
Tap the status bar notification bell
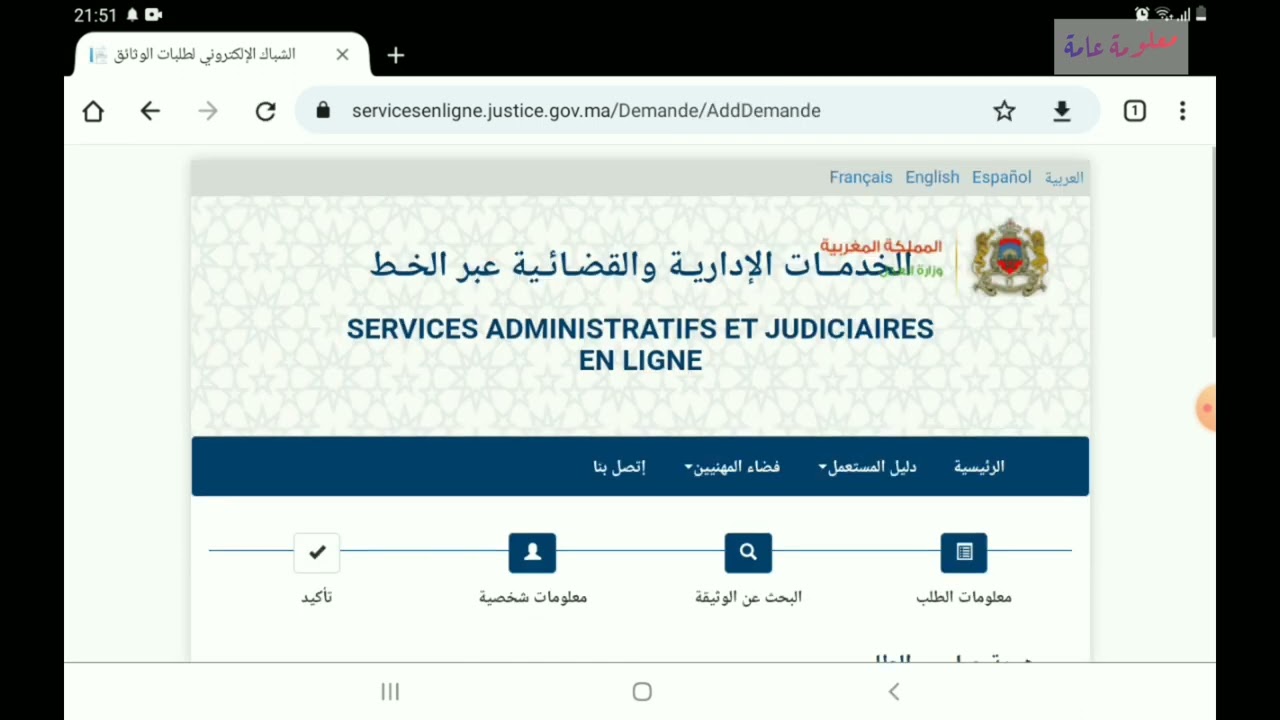tap(132, 15)
